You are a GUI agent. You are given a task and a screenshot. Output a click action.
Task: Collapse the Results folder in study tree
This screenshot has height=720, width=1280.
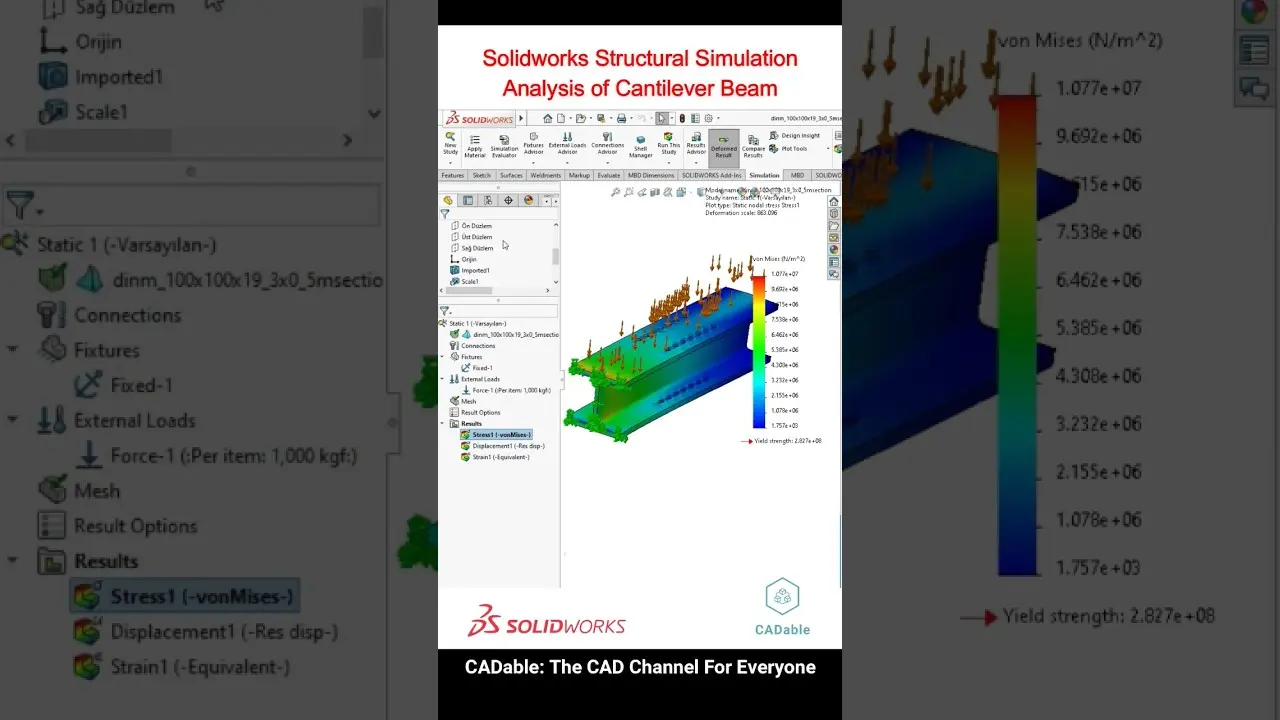coord(443,424)
